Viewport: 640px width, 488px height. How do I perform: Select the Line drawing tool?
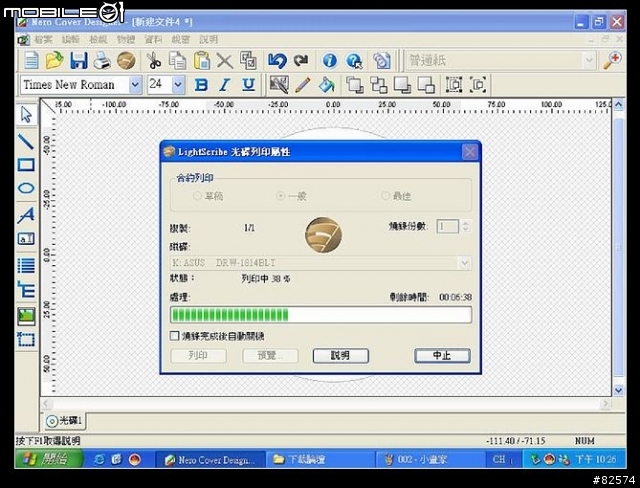pyautogui.click(x=26, y=141)
